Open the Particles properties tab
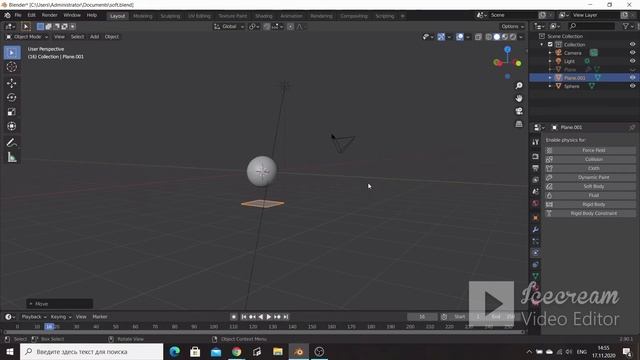Image resolution: width=640 pixels, height=360 pixels. [x=536, y=241]
